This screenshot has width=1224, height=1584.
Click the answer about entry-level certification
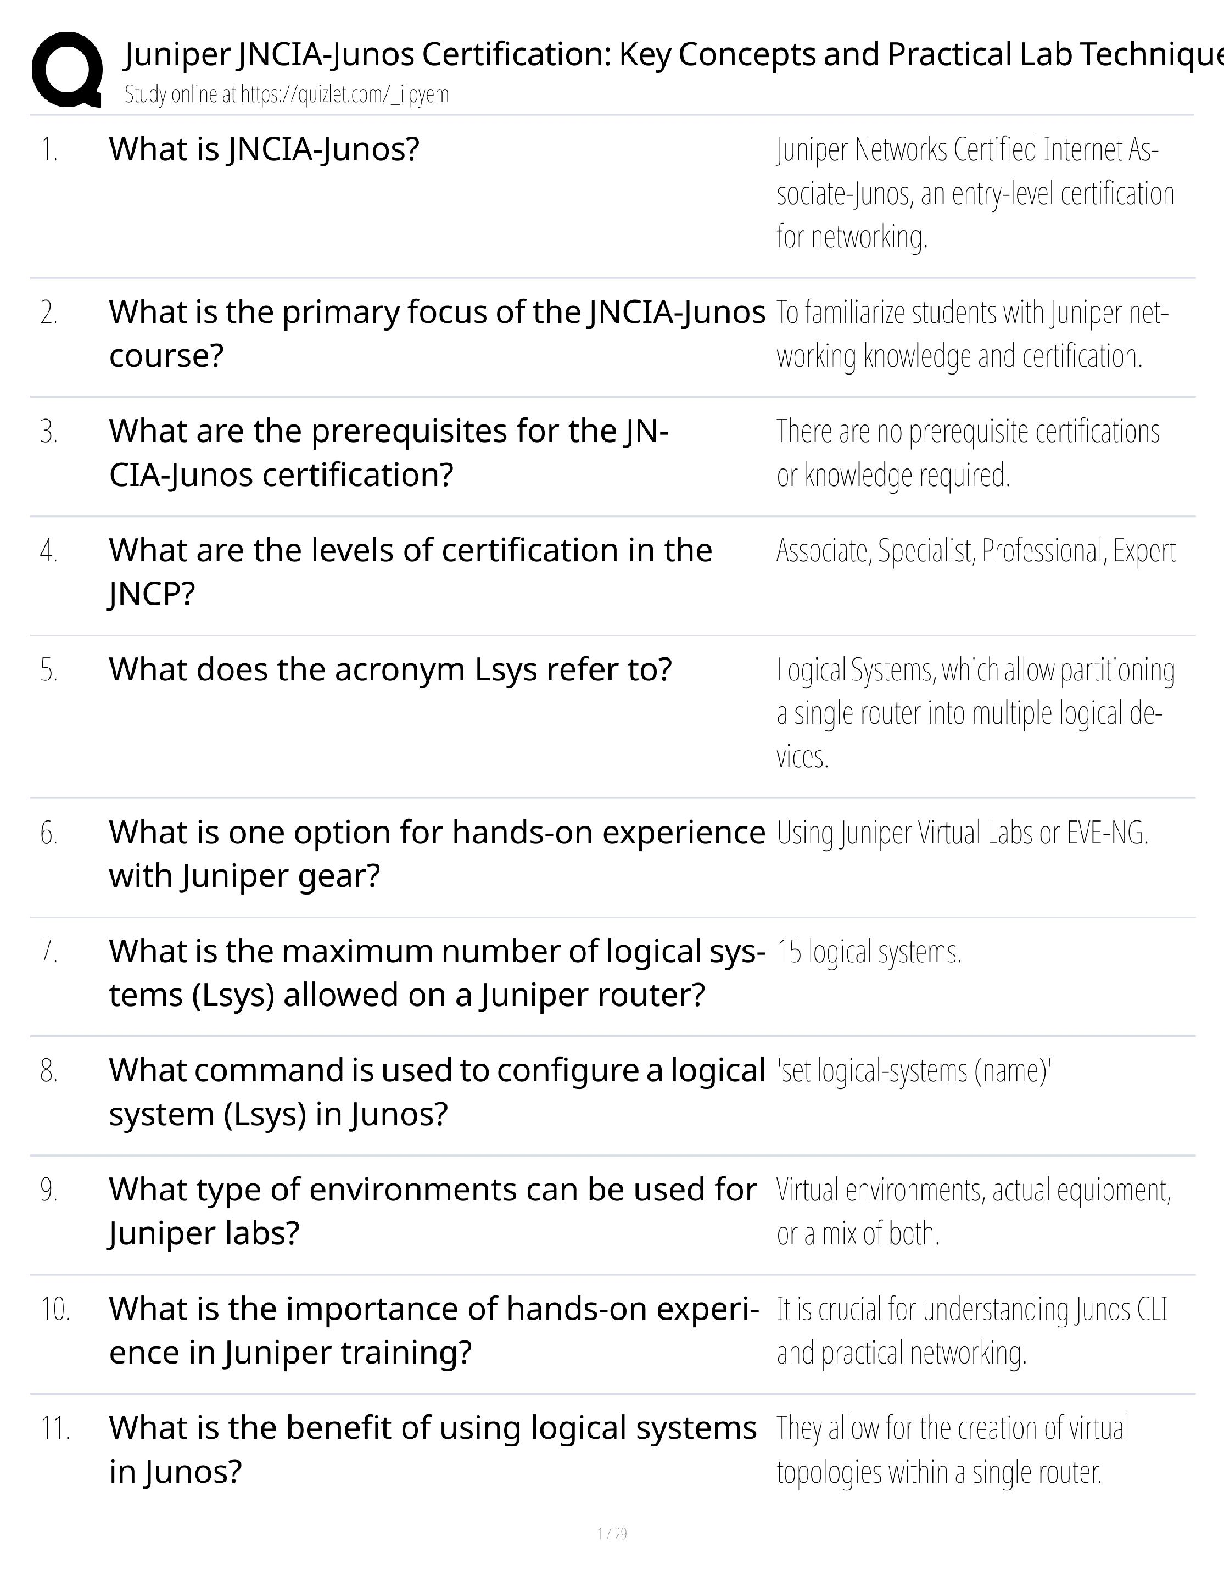[975, 193]
